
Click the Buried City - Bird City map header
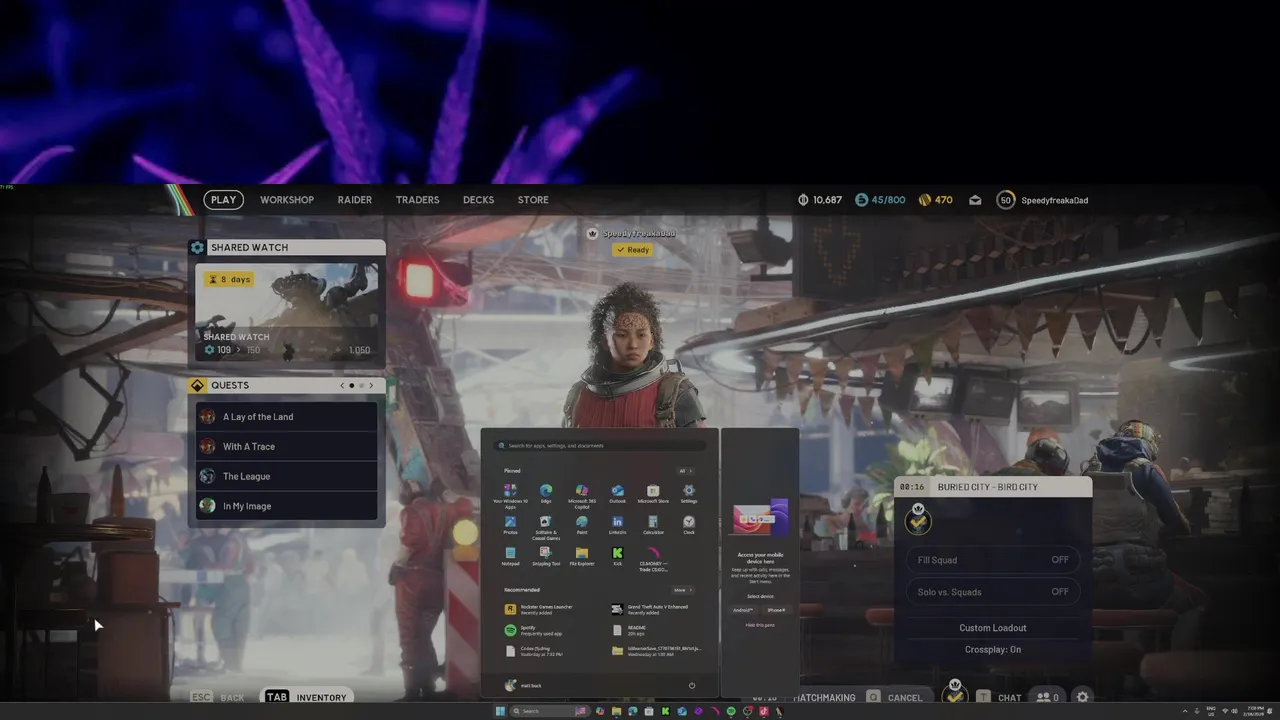pyautogui.click(x=993, y=487)
